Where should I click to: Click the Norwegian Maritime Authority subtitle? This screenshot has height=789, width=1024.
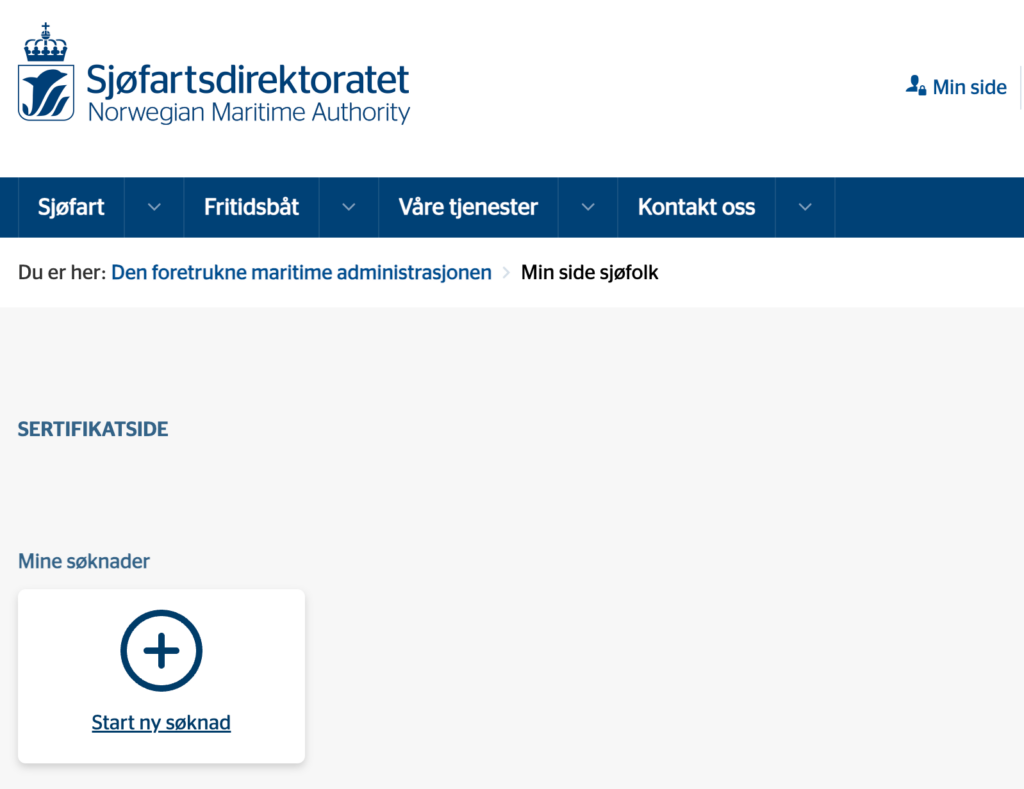tap(249, 112)
